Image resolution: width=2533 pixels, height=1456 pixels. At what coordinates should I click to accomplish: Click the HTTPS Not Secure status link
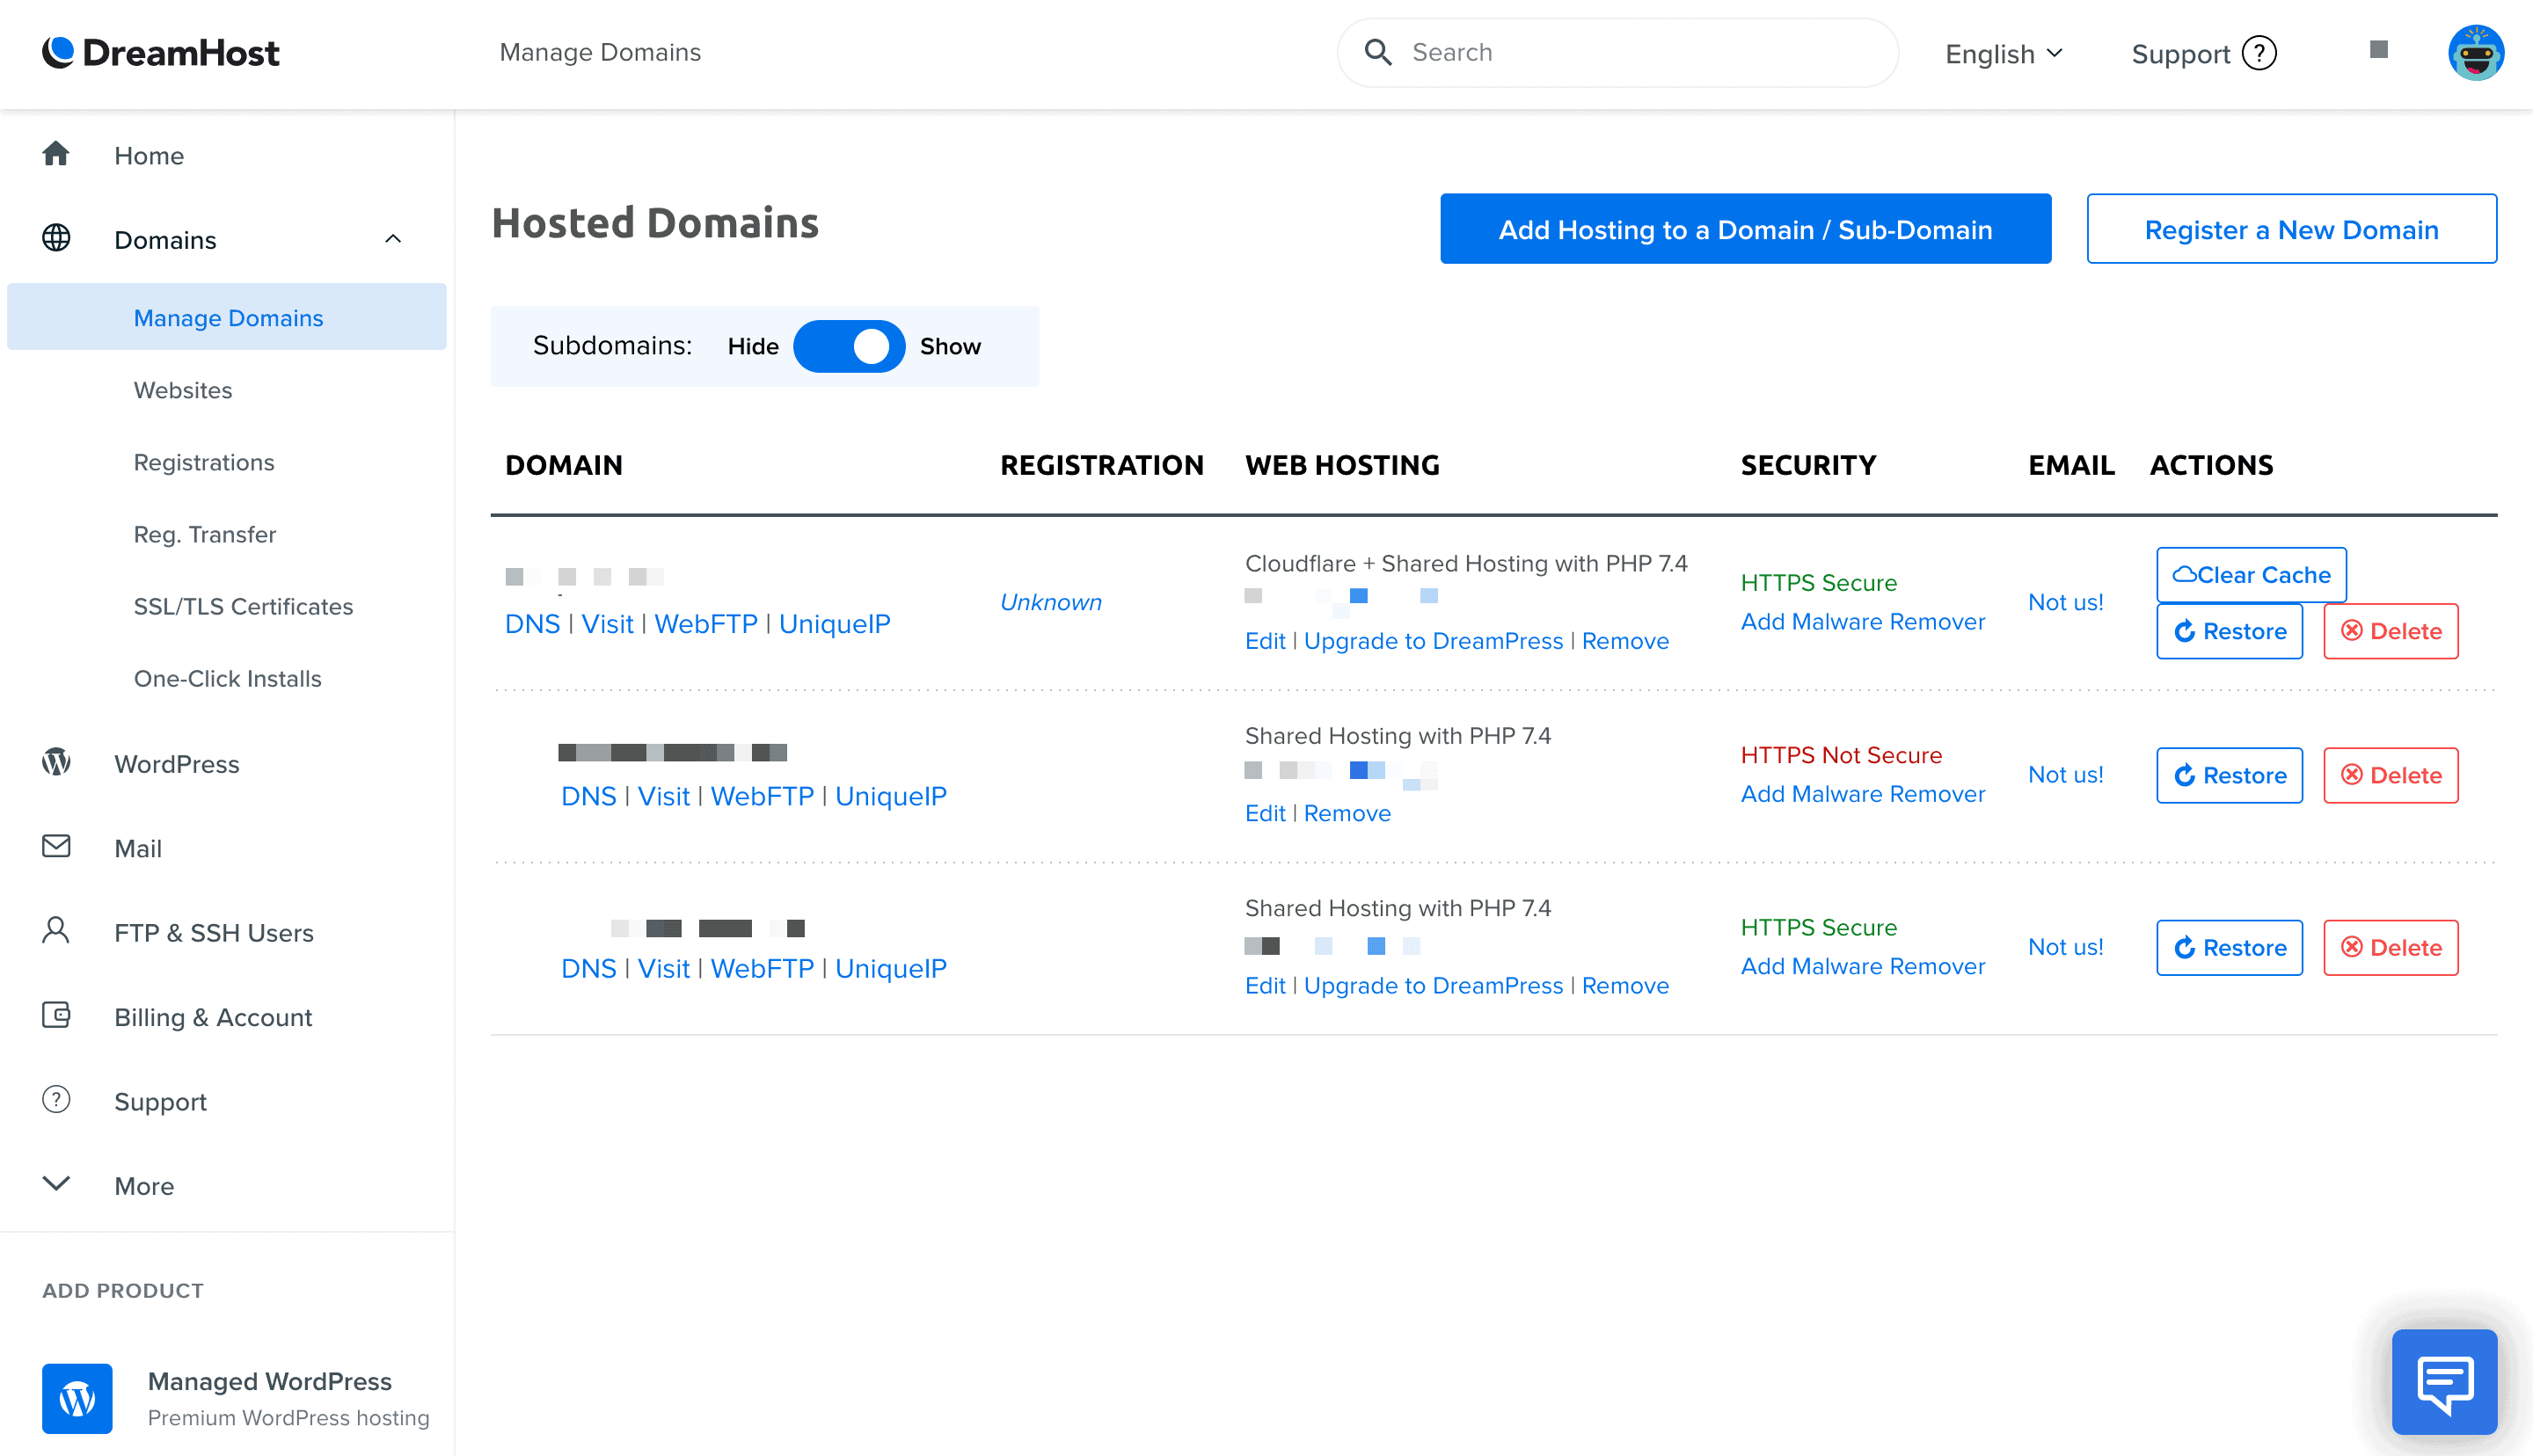[x=1841, y=755]
